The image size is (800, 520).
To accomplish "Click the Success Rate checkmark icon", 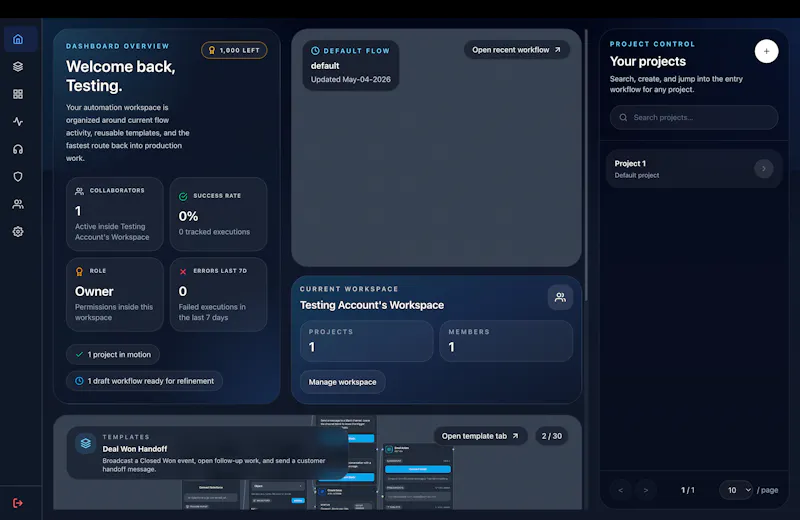I will click(183, 196).
